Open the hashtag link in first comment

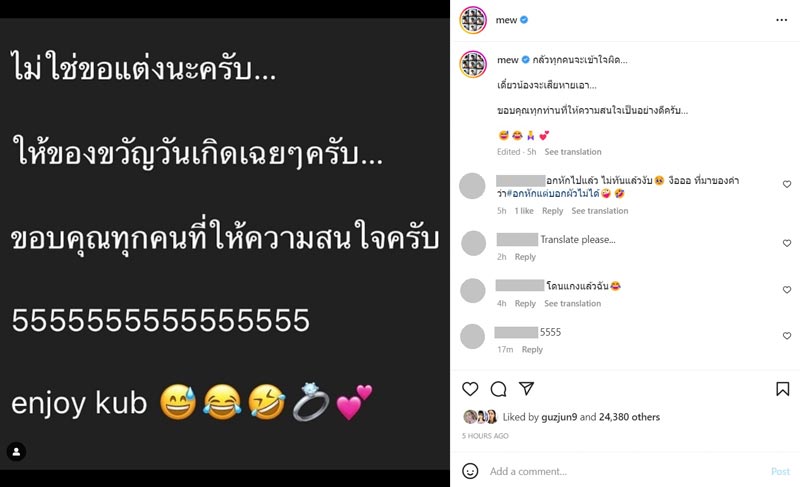(553, 193)
